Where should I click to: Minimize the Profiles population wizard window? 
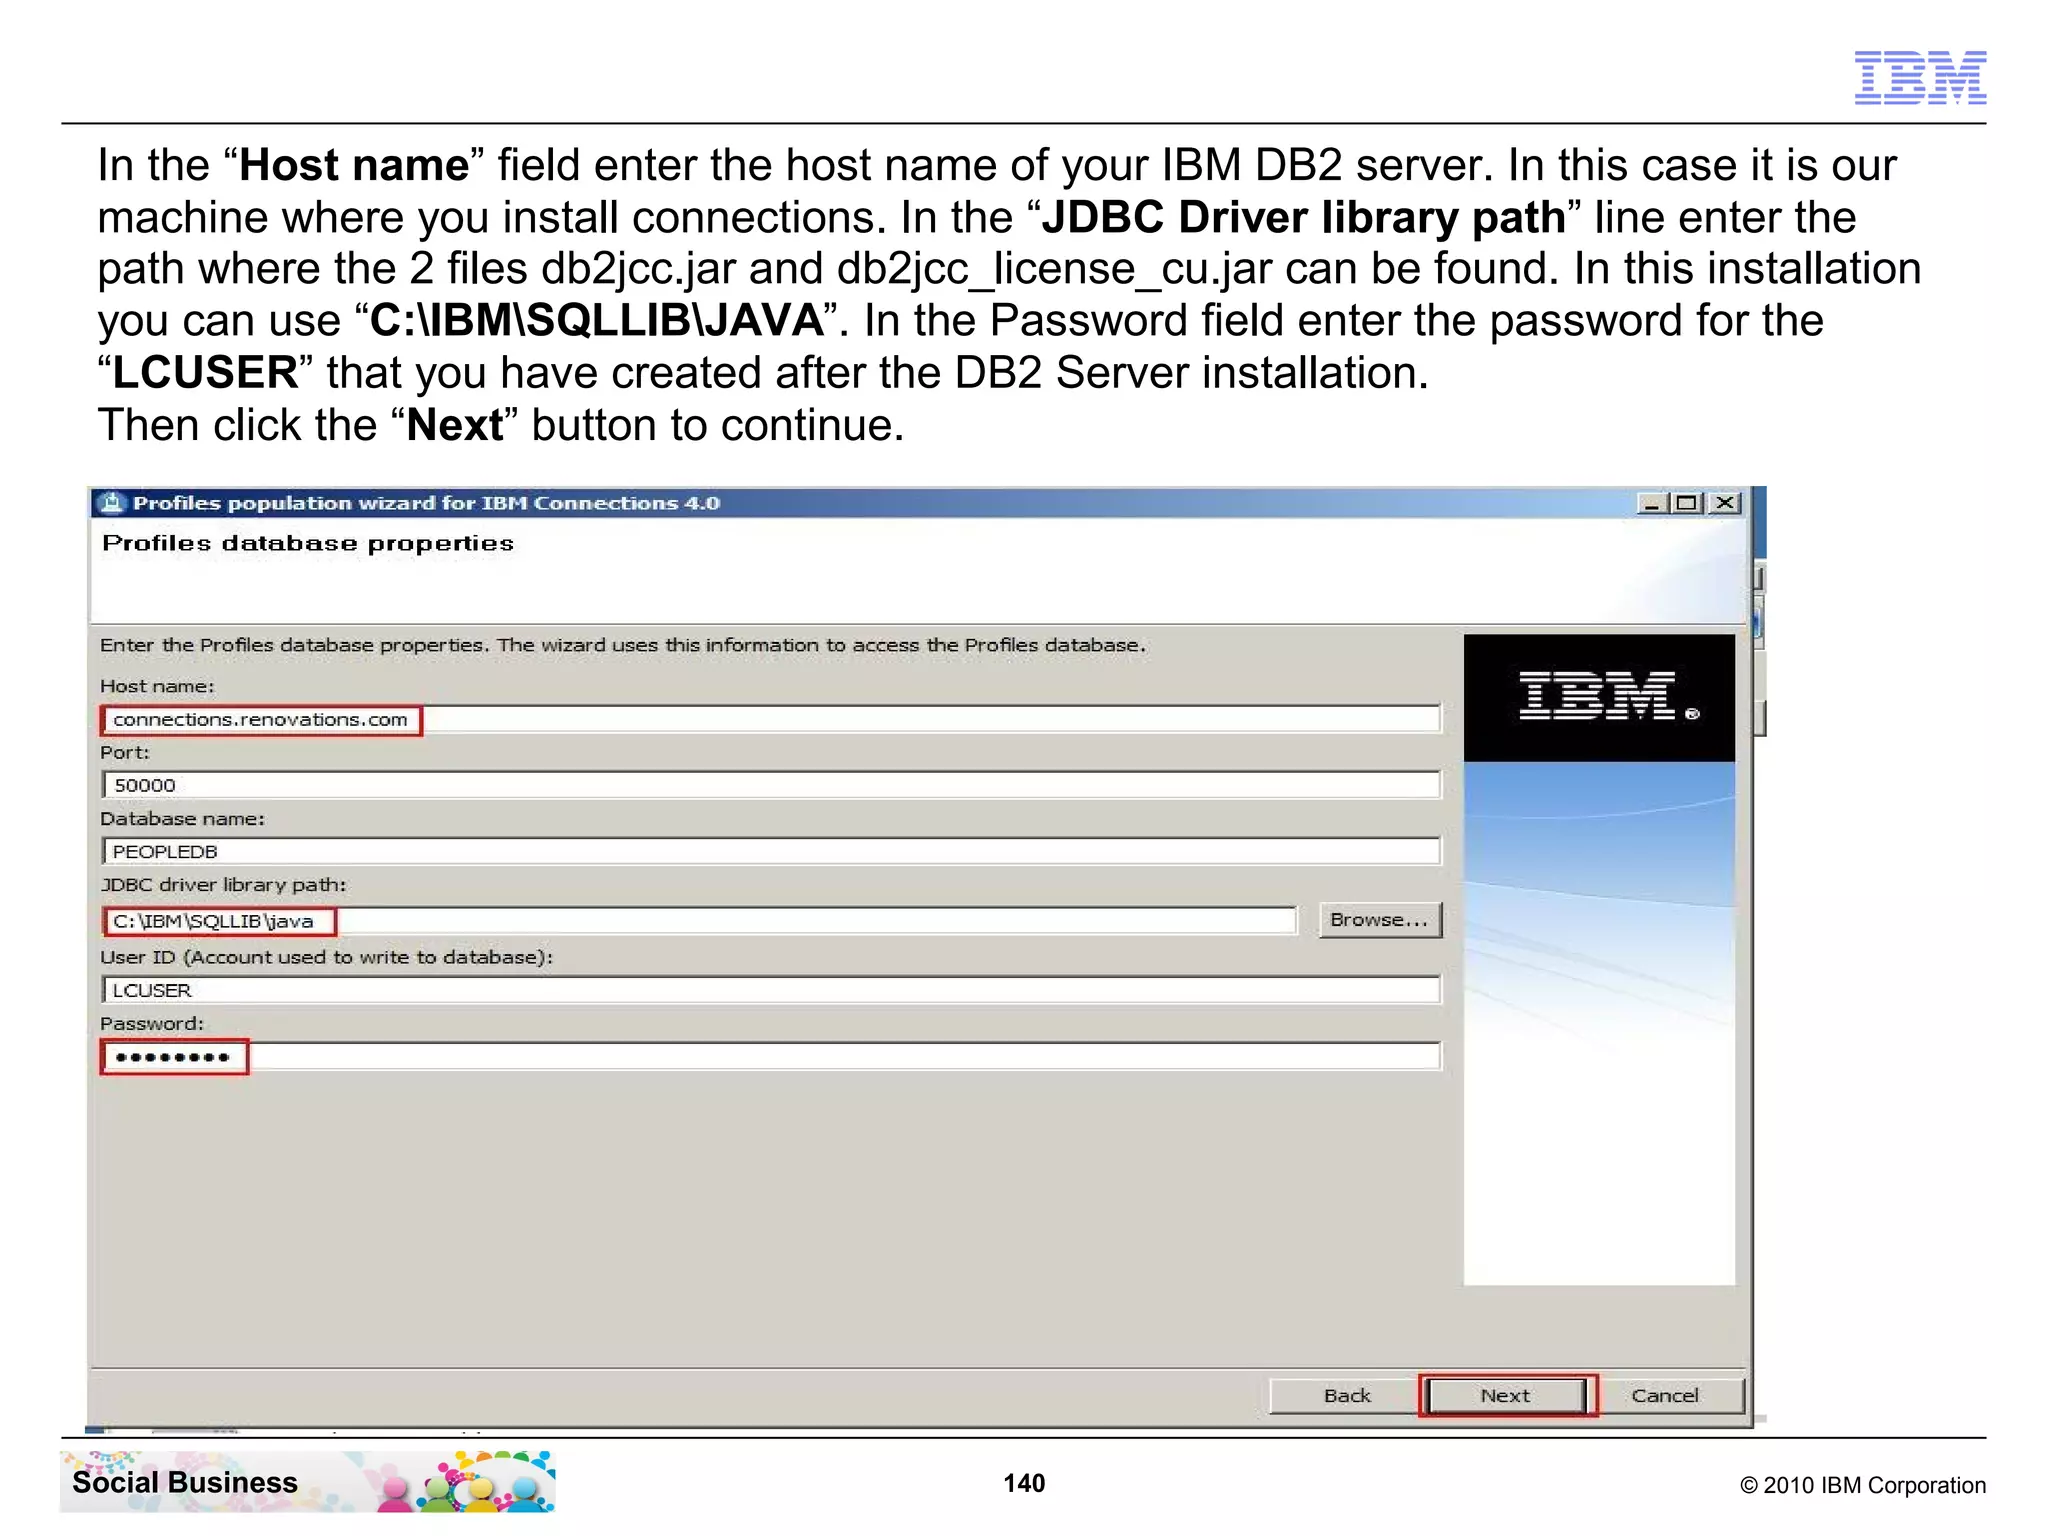[x=1651, y=503]
